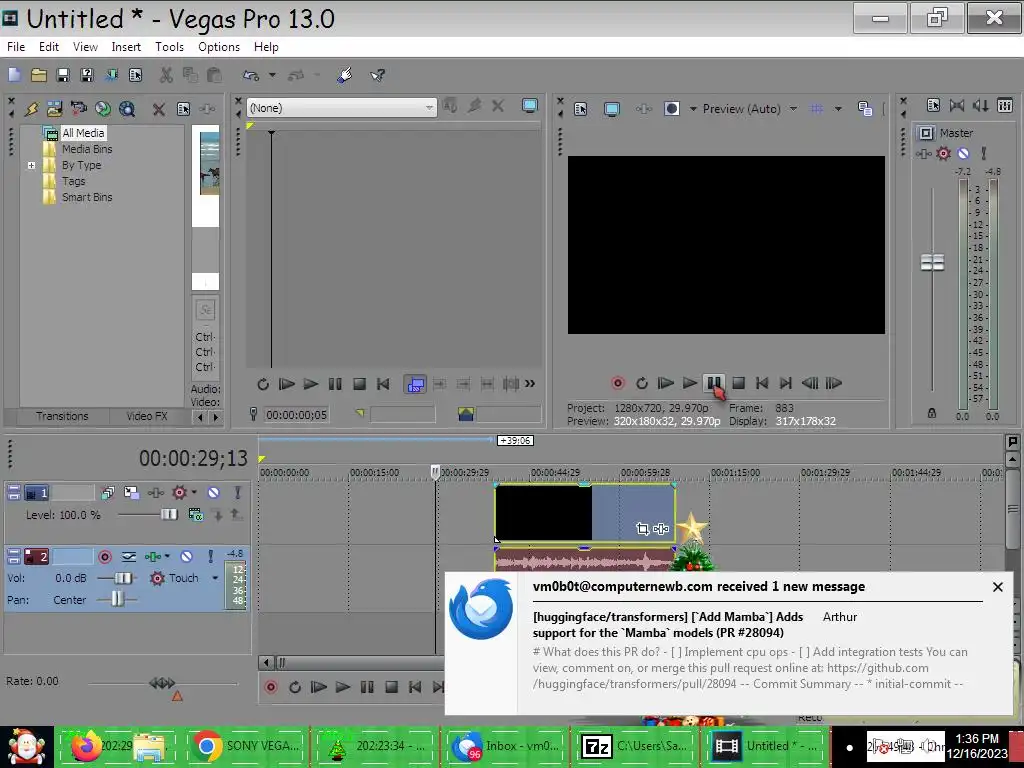Open the Options menu
The image size is (1024, 768).
tap(219, 47)
